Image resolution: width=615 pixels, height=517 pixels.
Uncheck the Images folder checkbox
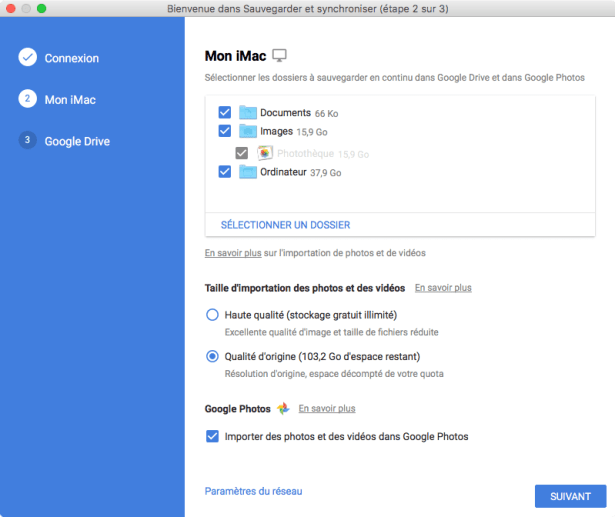tap(225, 131)
